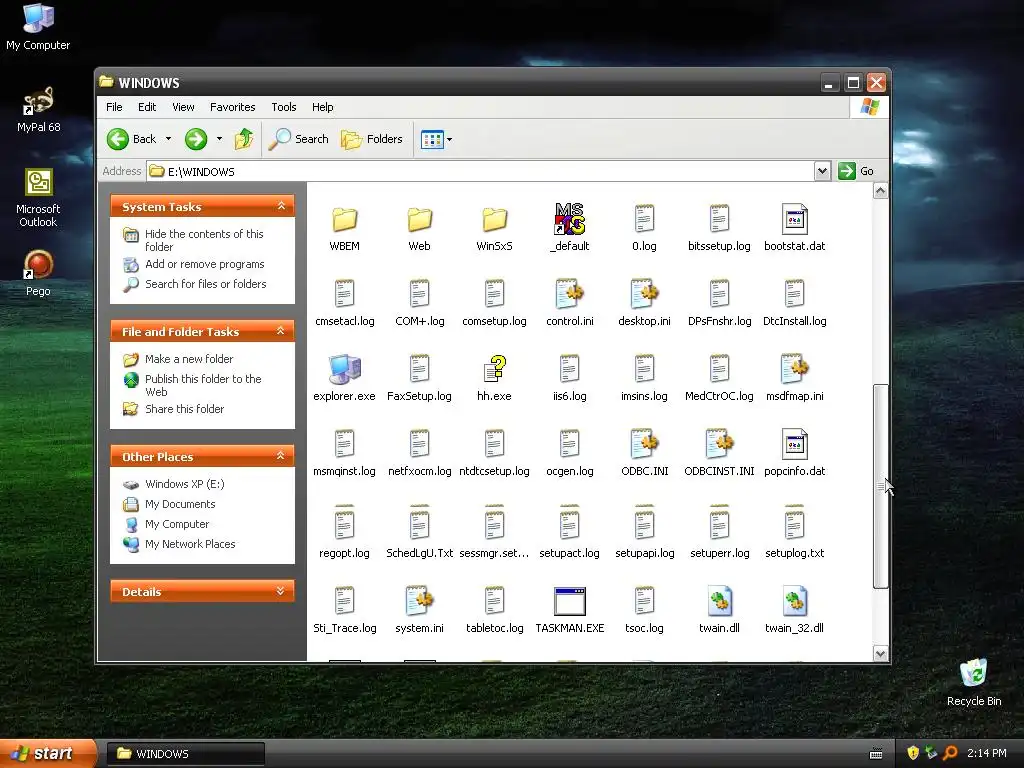Collapse the File and Folder Tasks panel
Screen dimensions: 1024x768
coord(281,330)
